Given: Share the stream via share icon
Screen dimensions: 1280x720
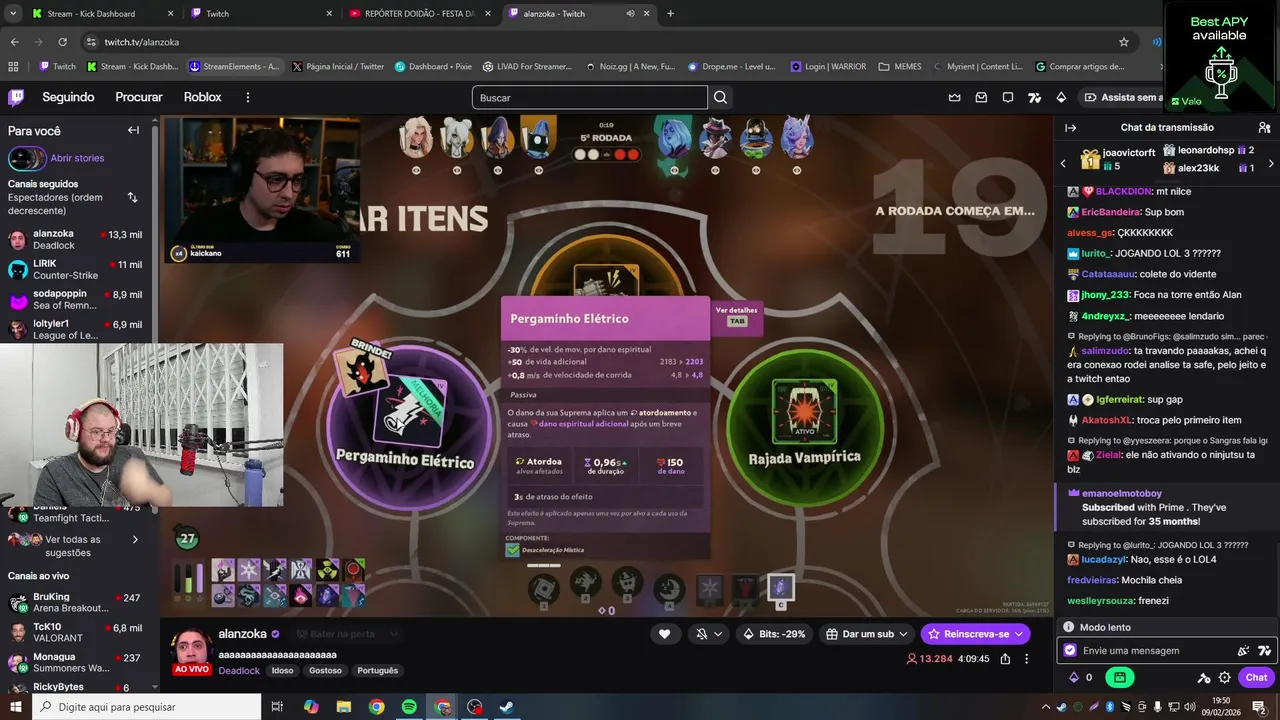Looking at the screenshot, I should pos(1005,659).
